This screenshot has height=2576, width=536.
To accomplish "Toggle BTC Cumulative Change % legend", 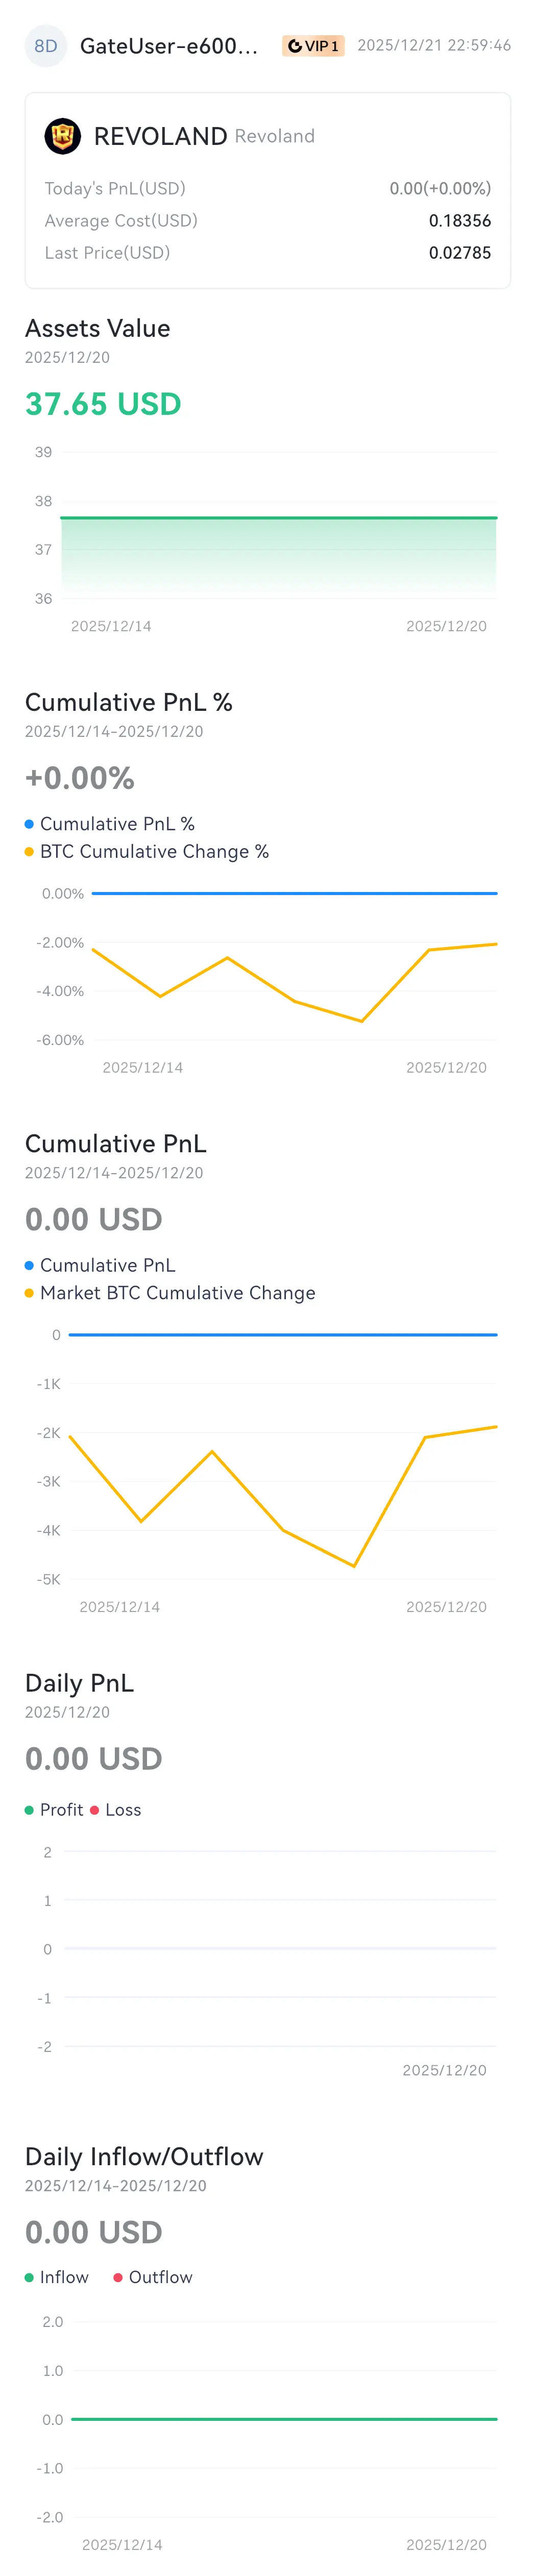I will click(147, 852).
